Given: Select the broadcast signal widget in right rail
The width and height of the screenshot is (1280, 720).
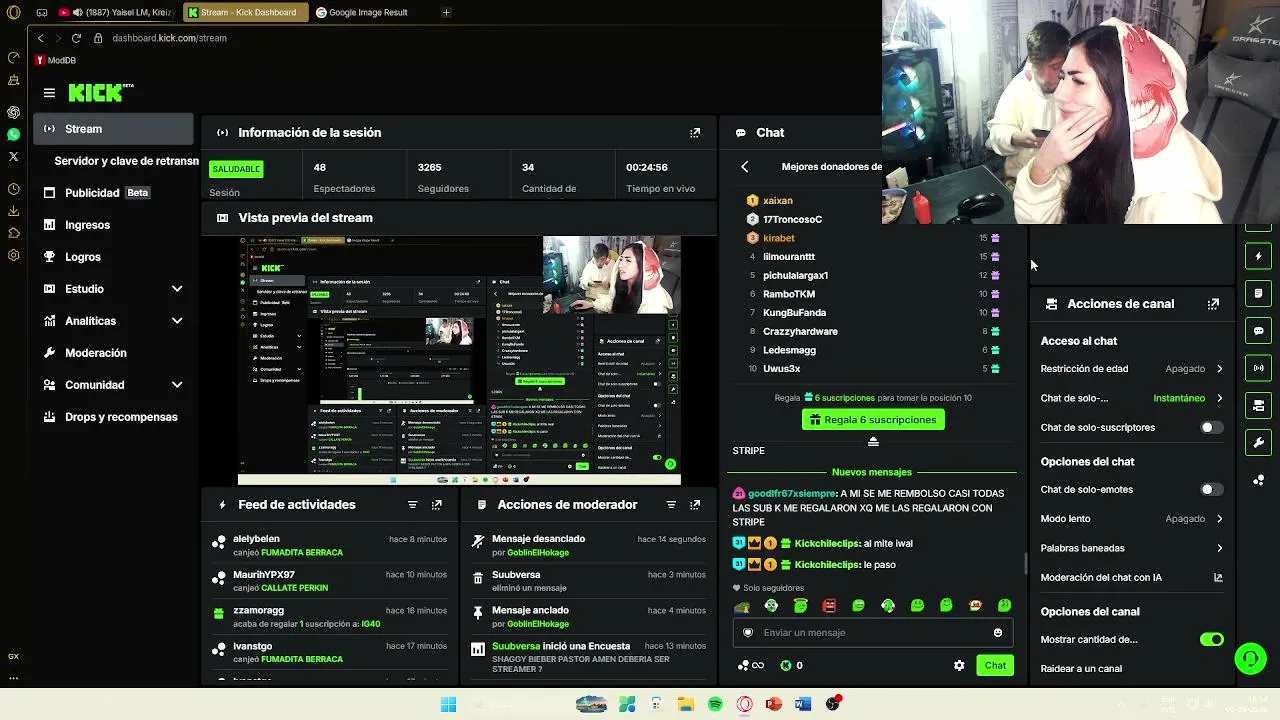Looking at the screenshot, I should coord(1258,368).
